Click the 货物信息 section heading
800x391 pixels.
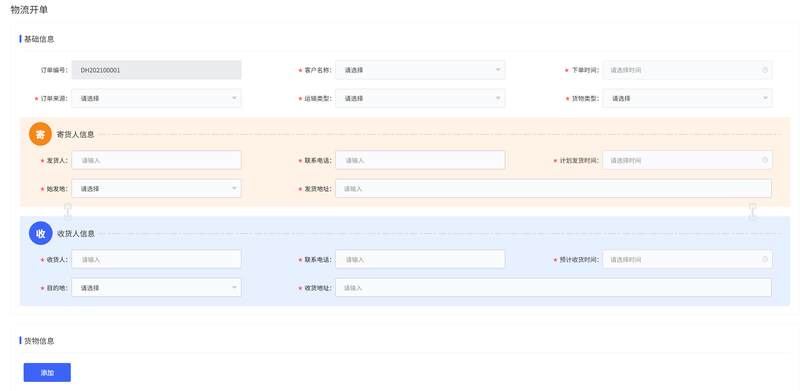tap(39, 341)
